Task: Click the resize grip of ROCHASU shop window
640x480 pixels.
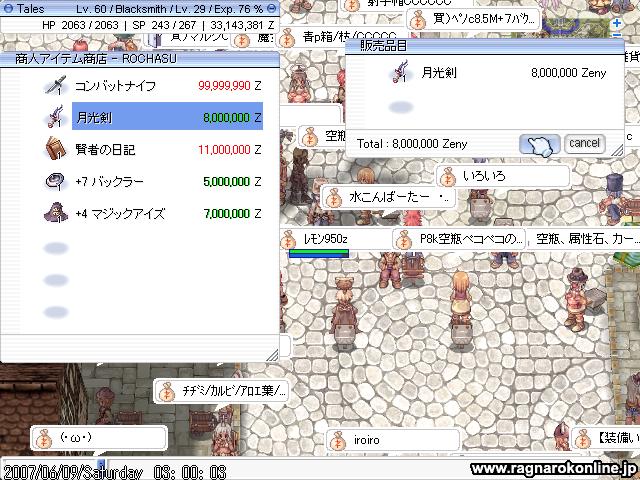Action: pos(272,355)
